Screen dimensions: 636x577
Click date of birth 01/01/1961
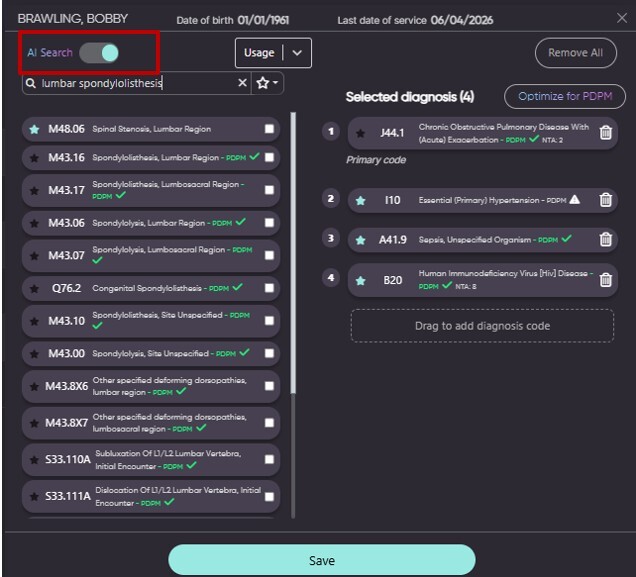[263, 20]
